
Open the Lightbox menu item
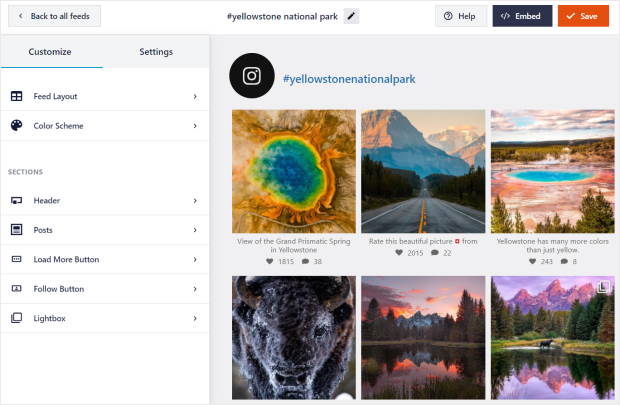click(104, 318)
